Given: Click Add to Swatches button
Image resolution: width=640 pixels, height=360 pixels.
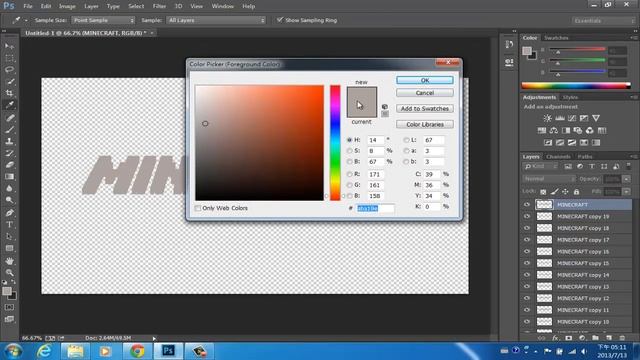Looking at the screenshot, I should 424,109.
